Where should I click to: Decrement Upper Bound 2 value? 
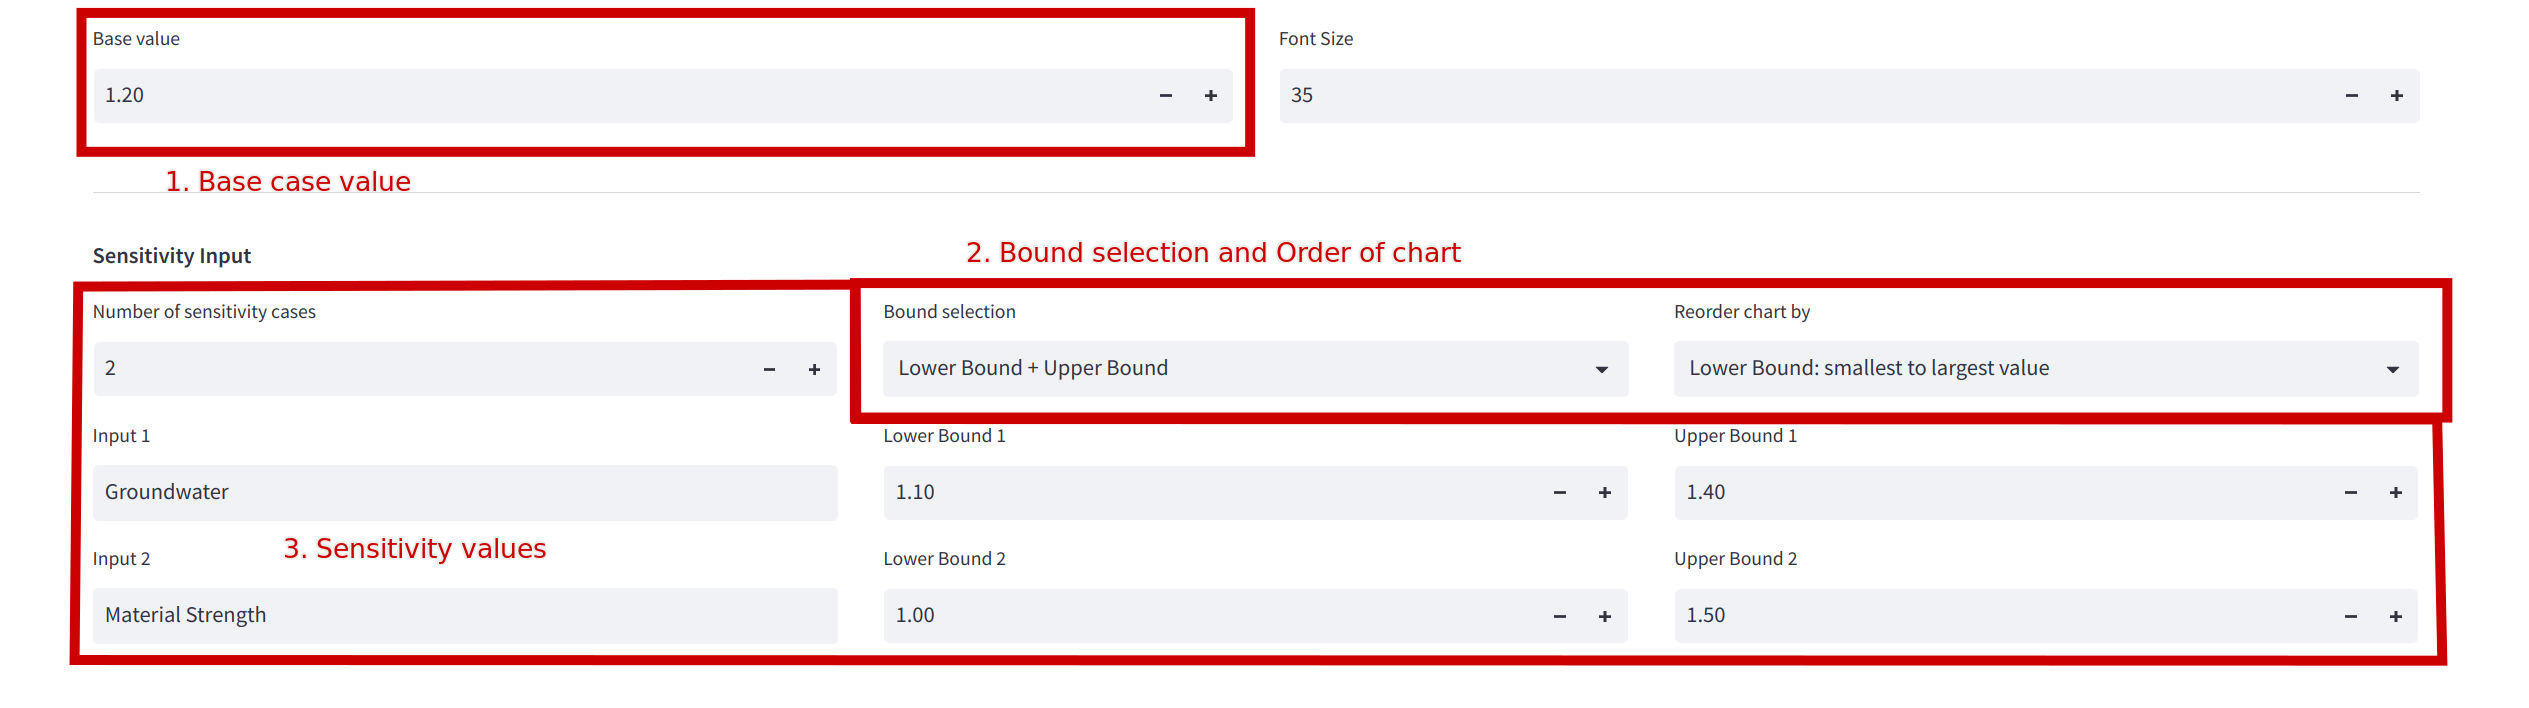(x=2350, y=617)
